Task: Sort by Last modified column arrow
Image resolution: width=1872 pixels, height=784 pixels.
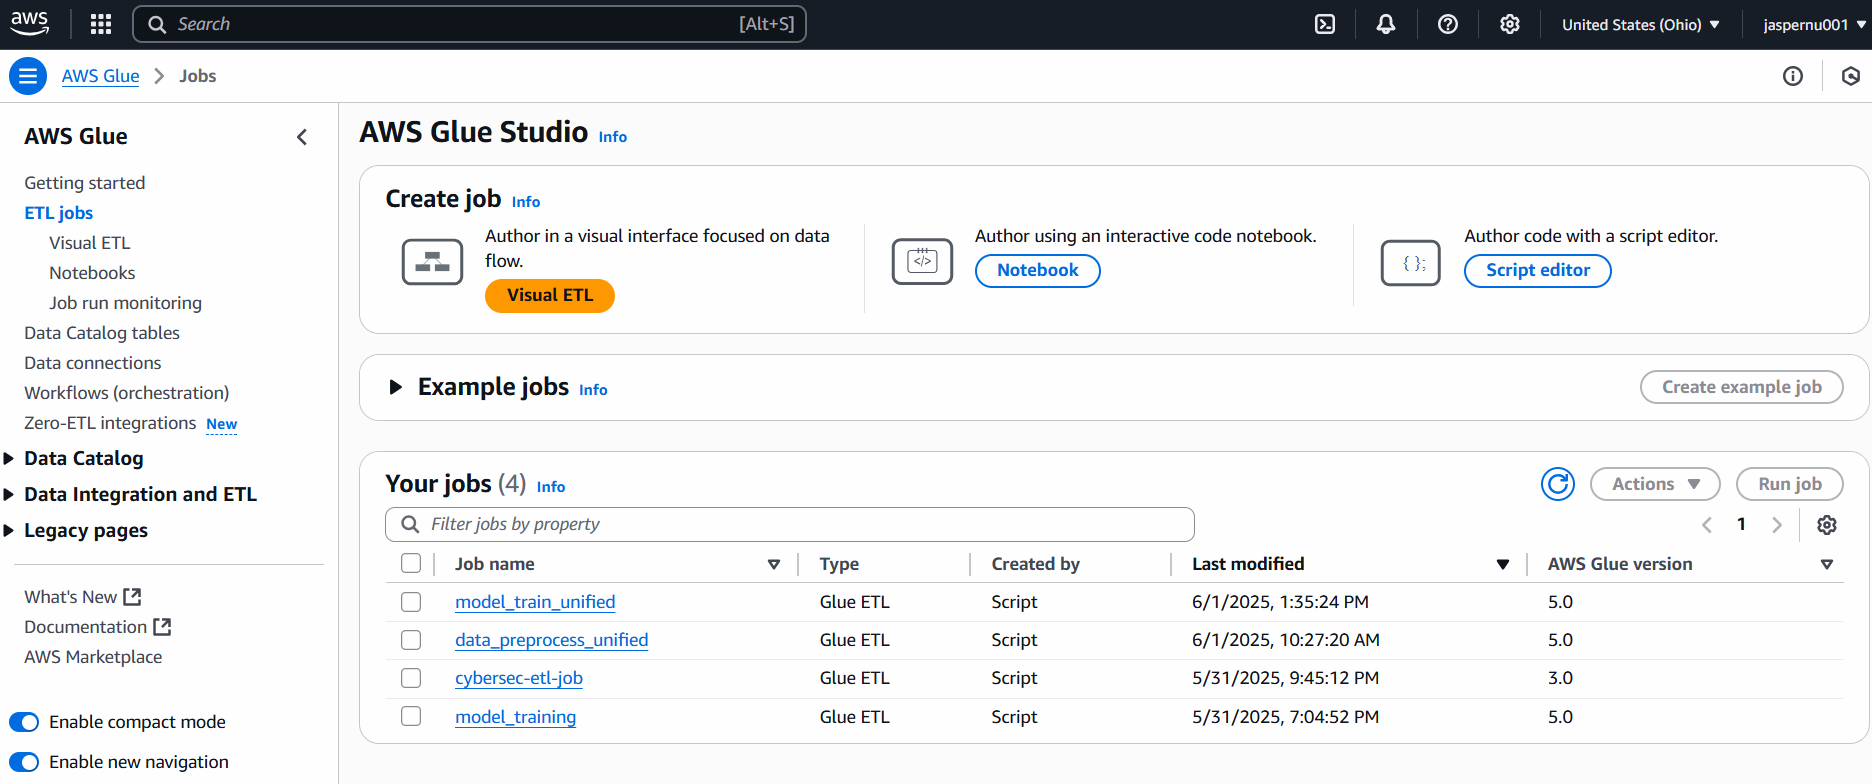Action: [1503, 564]
